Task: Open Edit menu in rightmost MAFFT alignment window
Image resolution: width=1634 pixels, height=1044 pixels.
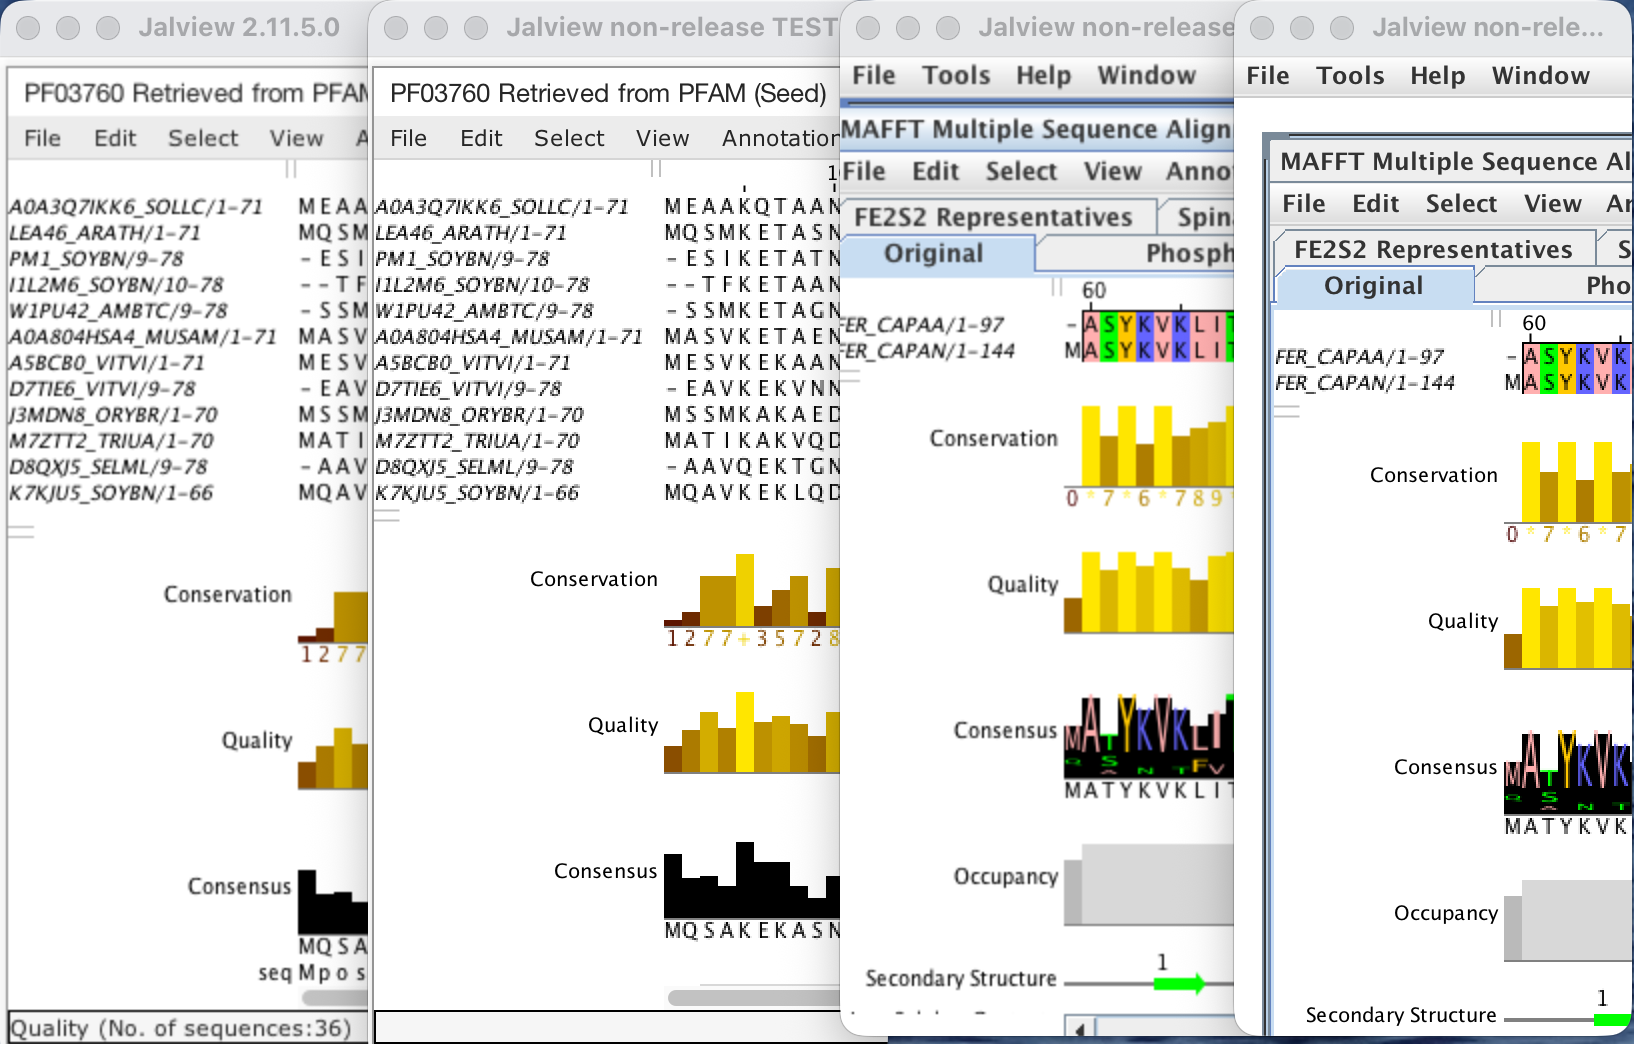Action: pos(1375,204)
